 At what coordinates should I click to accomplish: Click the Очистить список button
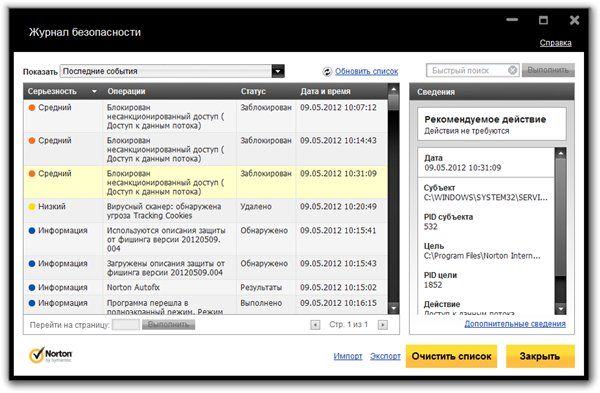point(451,356)
